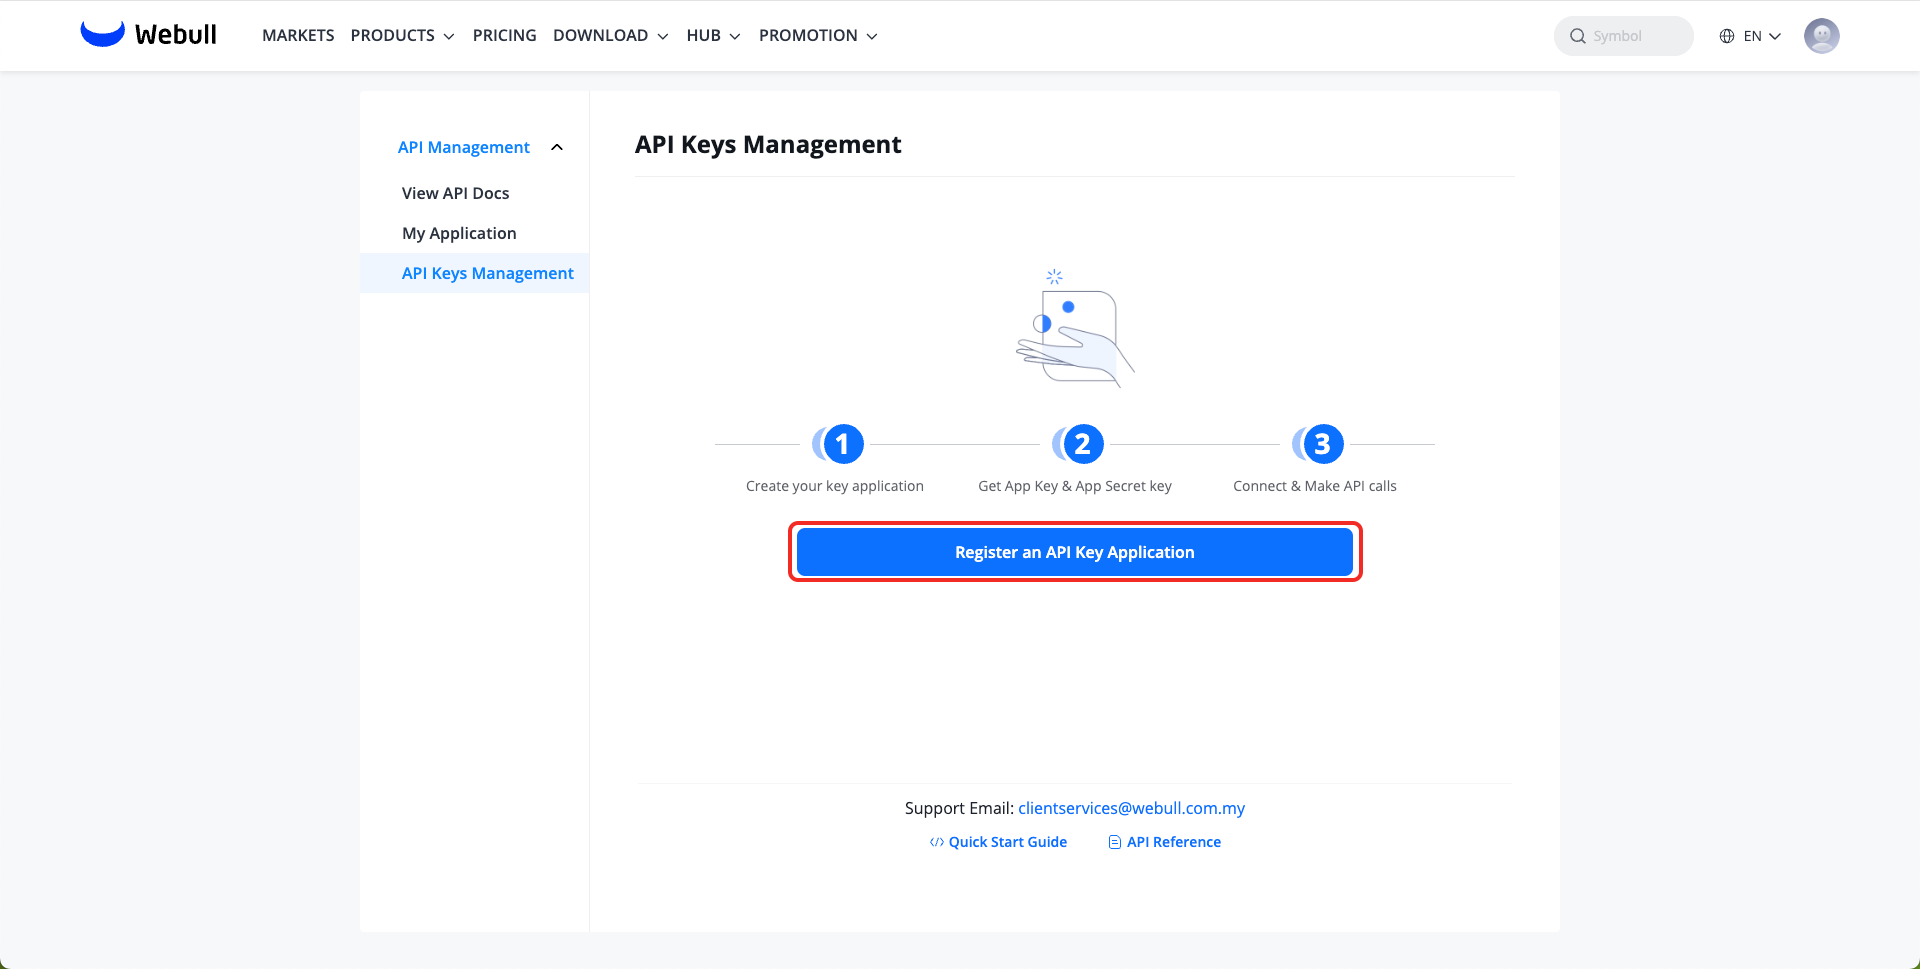Expand the DOWNLOAD dropdown menu
This screenshot has height=969, width=1920.
pos(610,35)
